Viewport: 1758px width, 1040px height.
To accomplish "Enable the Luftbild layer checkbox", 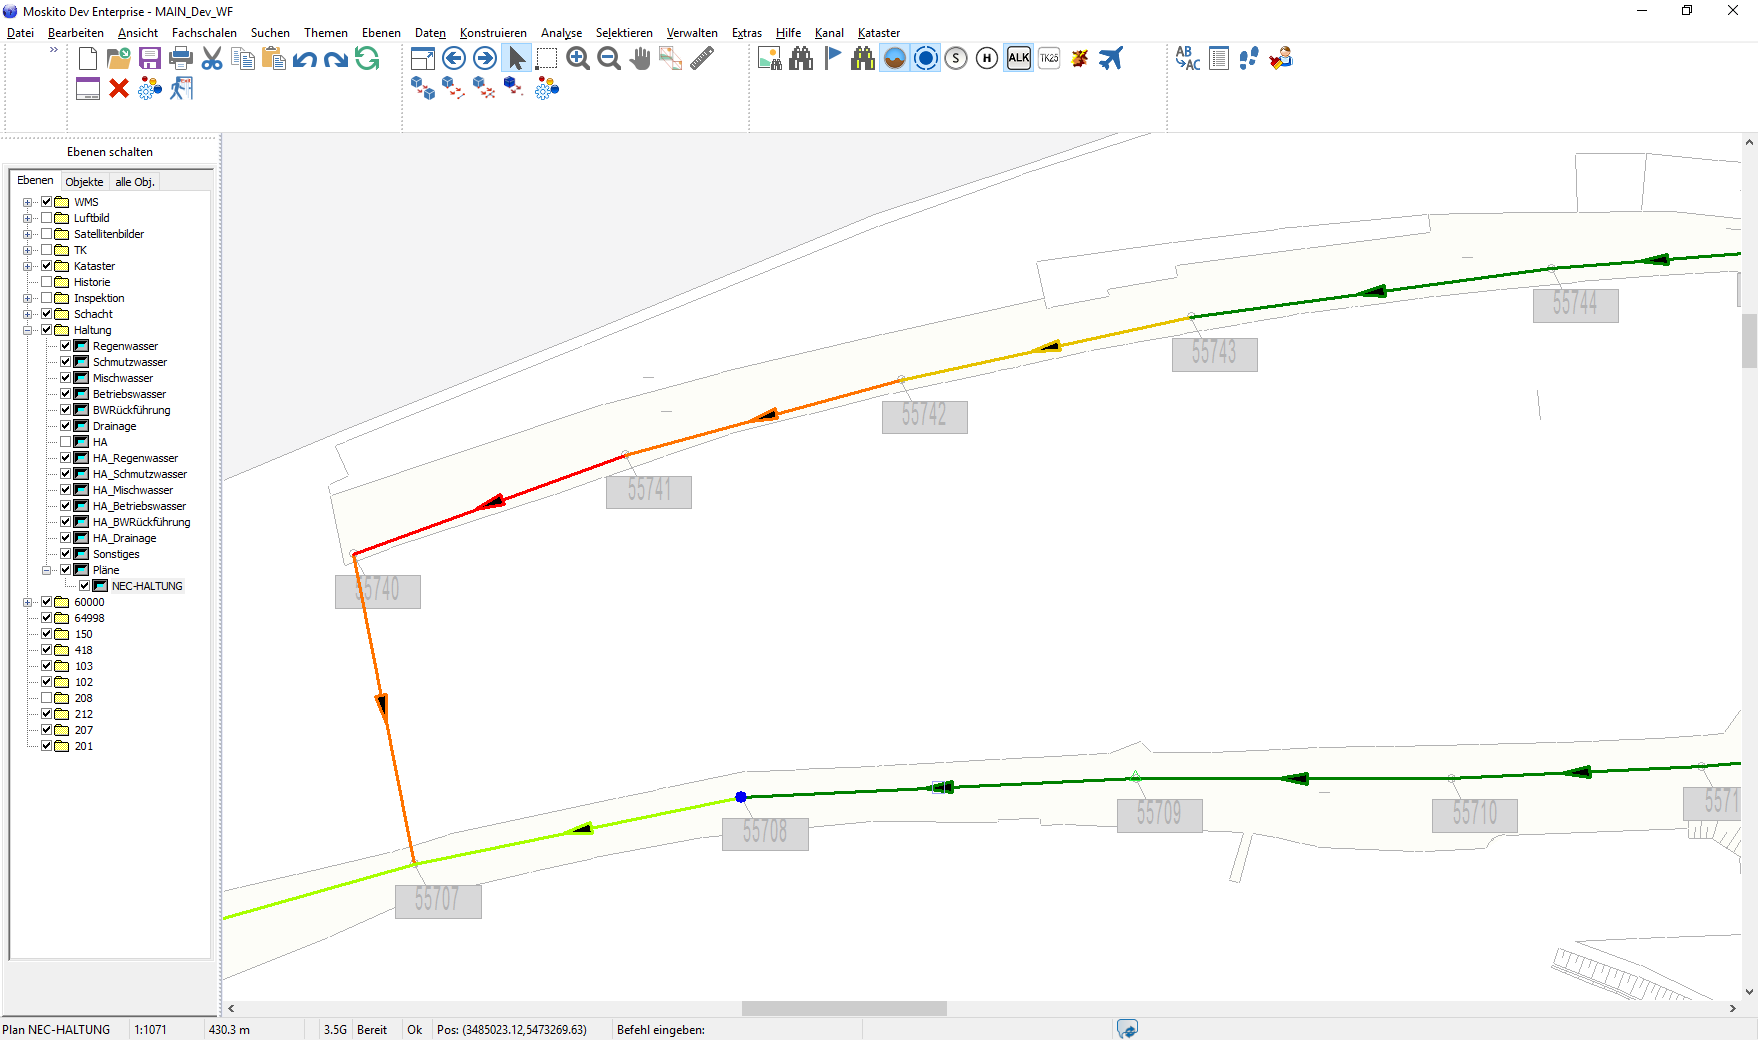I will pos(47,218).
